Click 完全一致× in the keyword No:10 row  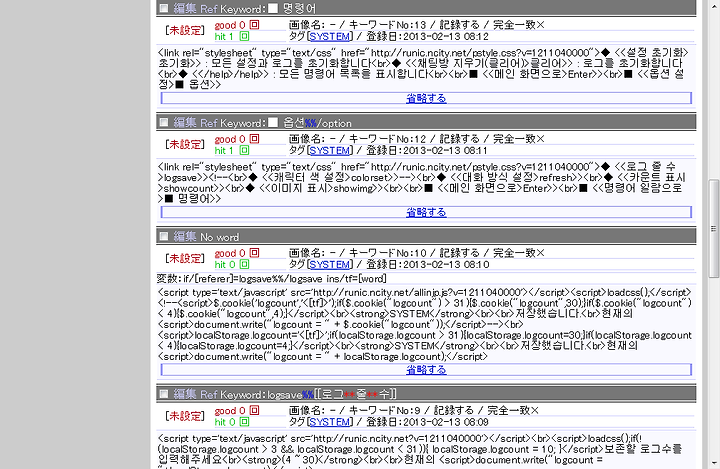(518, 253)
